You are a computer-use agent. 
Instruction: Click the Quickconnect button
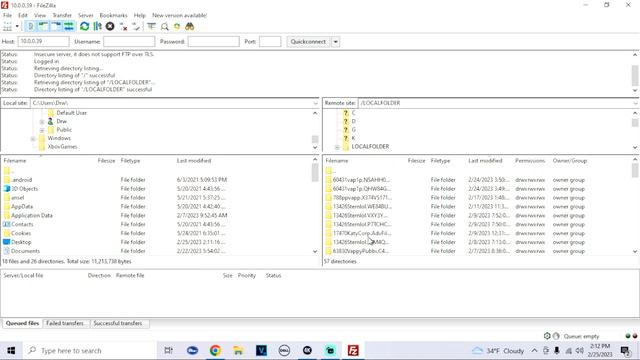[x=308, y=42]
